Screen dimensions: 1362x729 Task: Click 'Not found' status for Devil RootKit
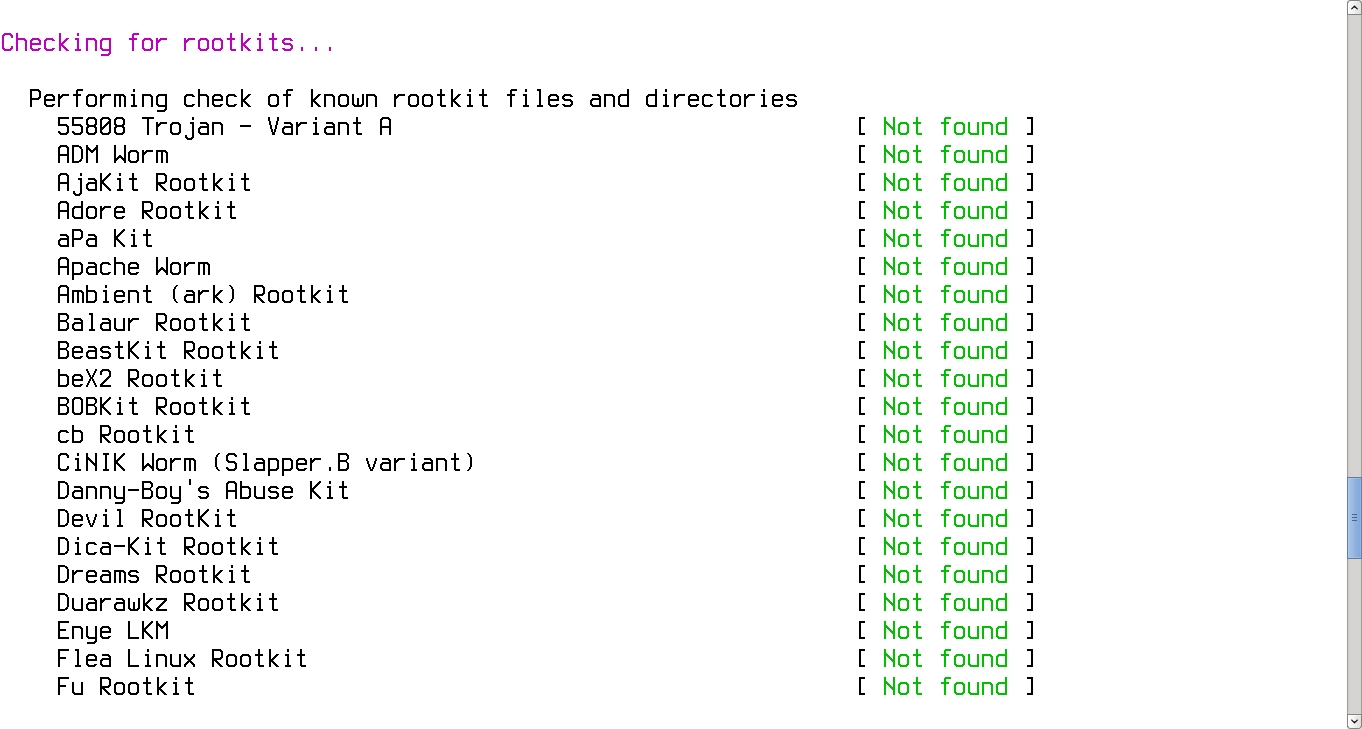[x=945, y=519]
